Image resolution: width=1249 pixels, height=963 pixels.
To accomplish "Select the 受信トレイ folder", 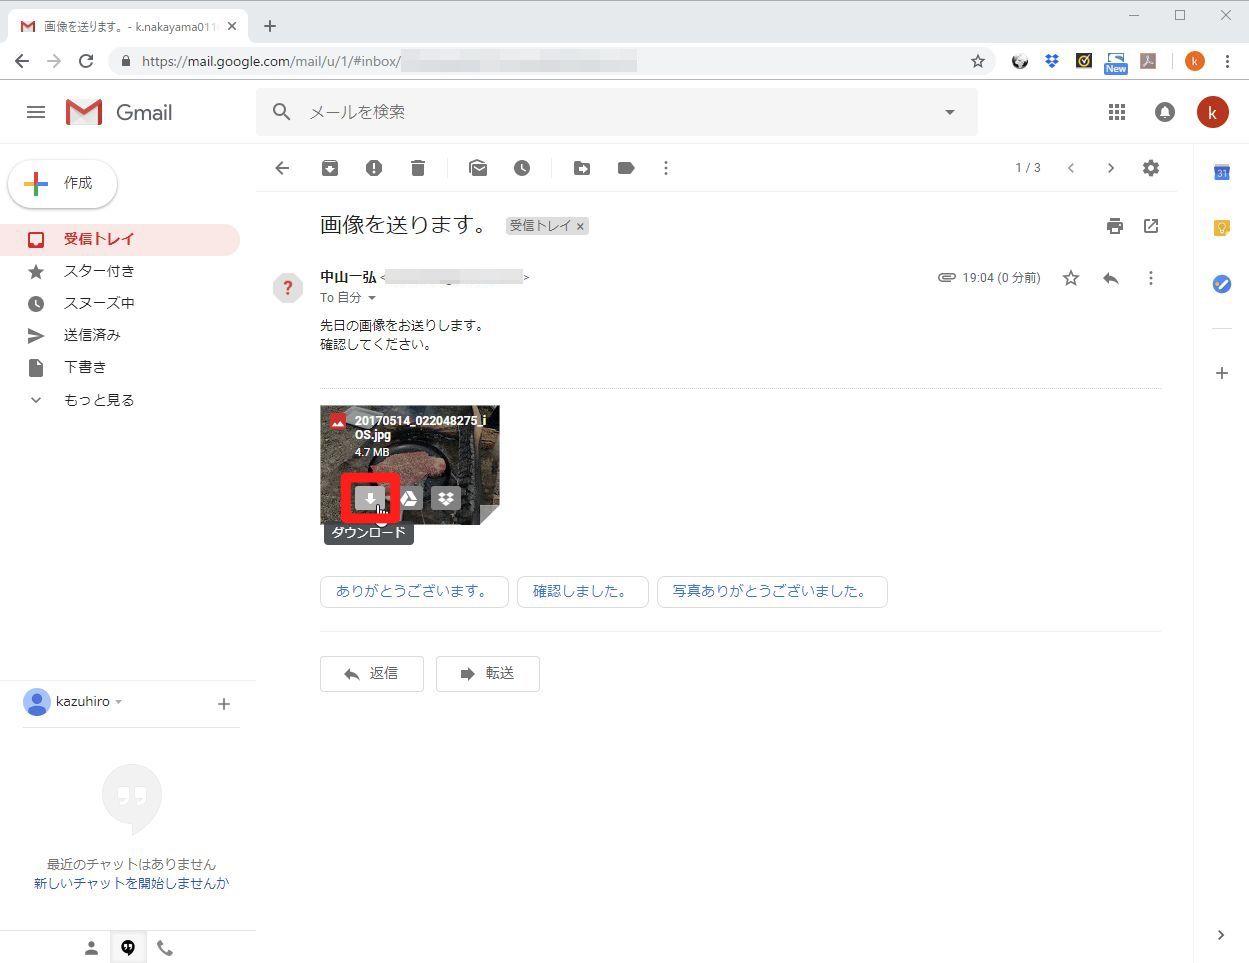I will (120, 239).
